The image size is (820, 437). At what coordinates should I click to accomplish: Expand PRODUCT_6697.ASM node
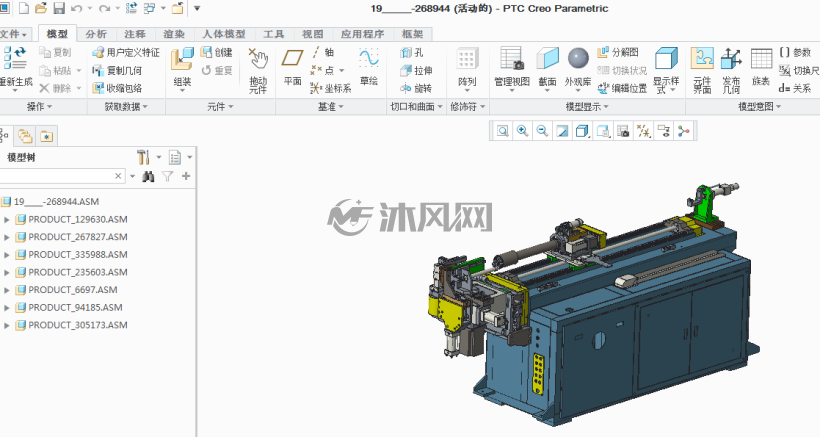click(7, 290)
